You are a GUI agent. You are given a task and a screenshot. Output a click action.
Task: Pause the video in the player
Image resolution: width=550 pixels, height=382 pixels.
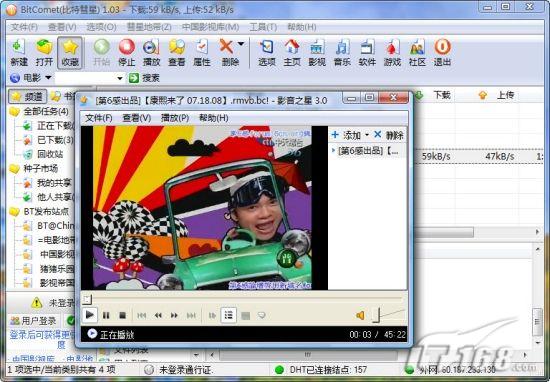click(x=106, y=316)
